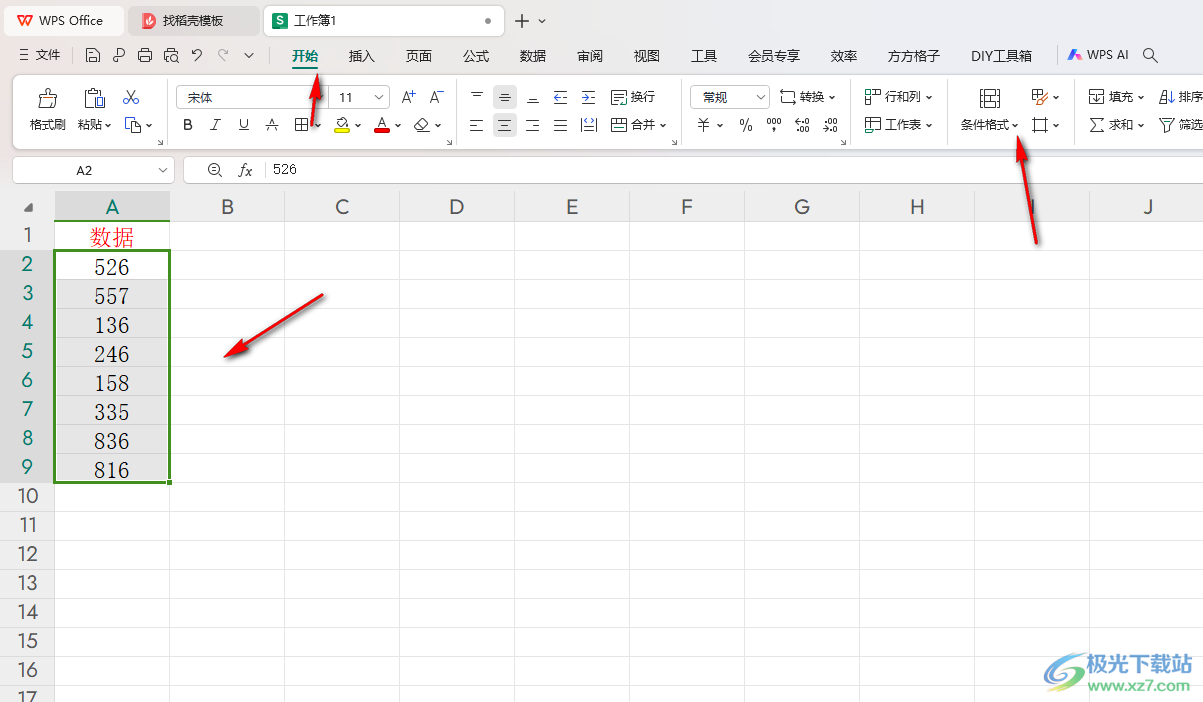This screenshot has height=702, width=1203.
Task: Click the formula bar input showing 526
Action: point(735,170)
